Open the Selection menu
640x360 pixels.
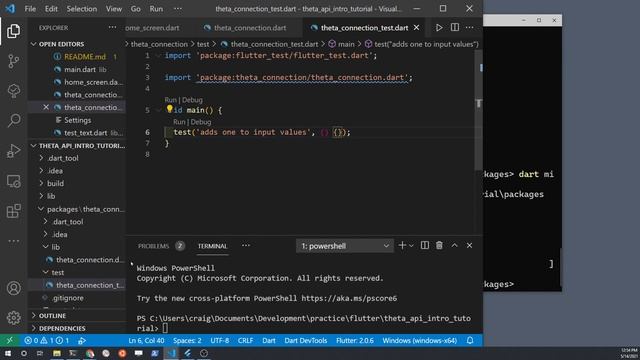[x=82, y=9]
